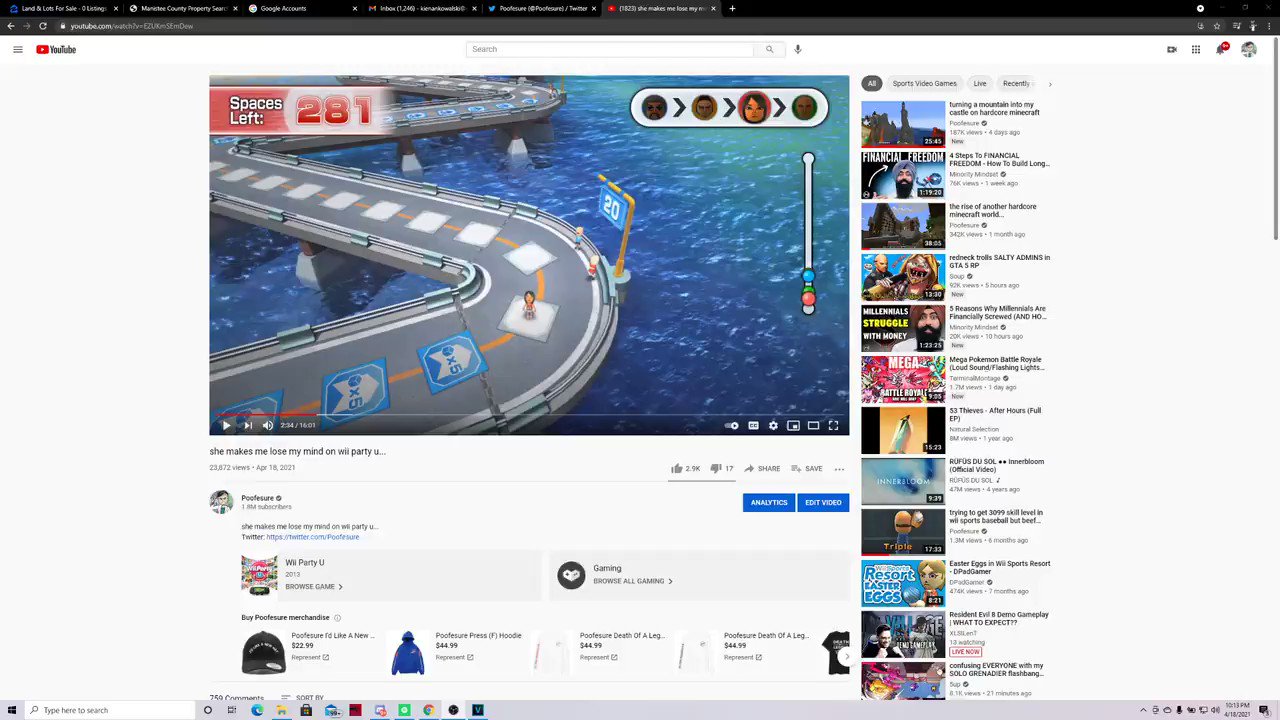The image size is (1280, 720).
Task: Open the notifications bell
Action: coord(1221,49)
